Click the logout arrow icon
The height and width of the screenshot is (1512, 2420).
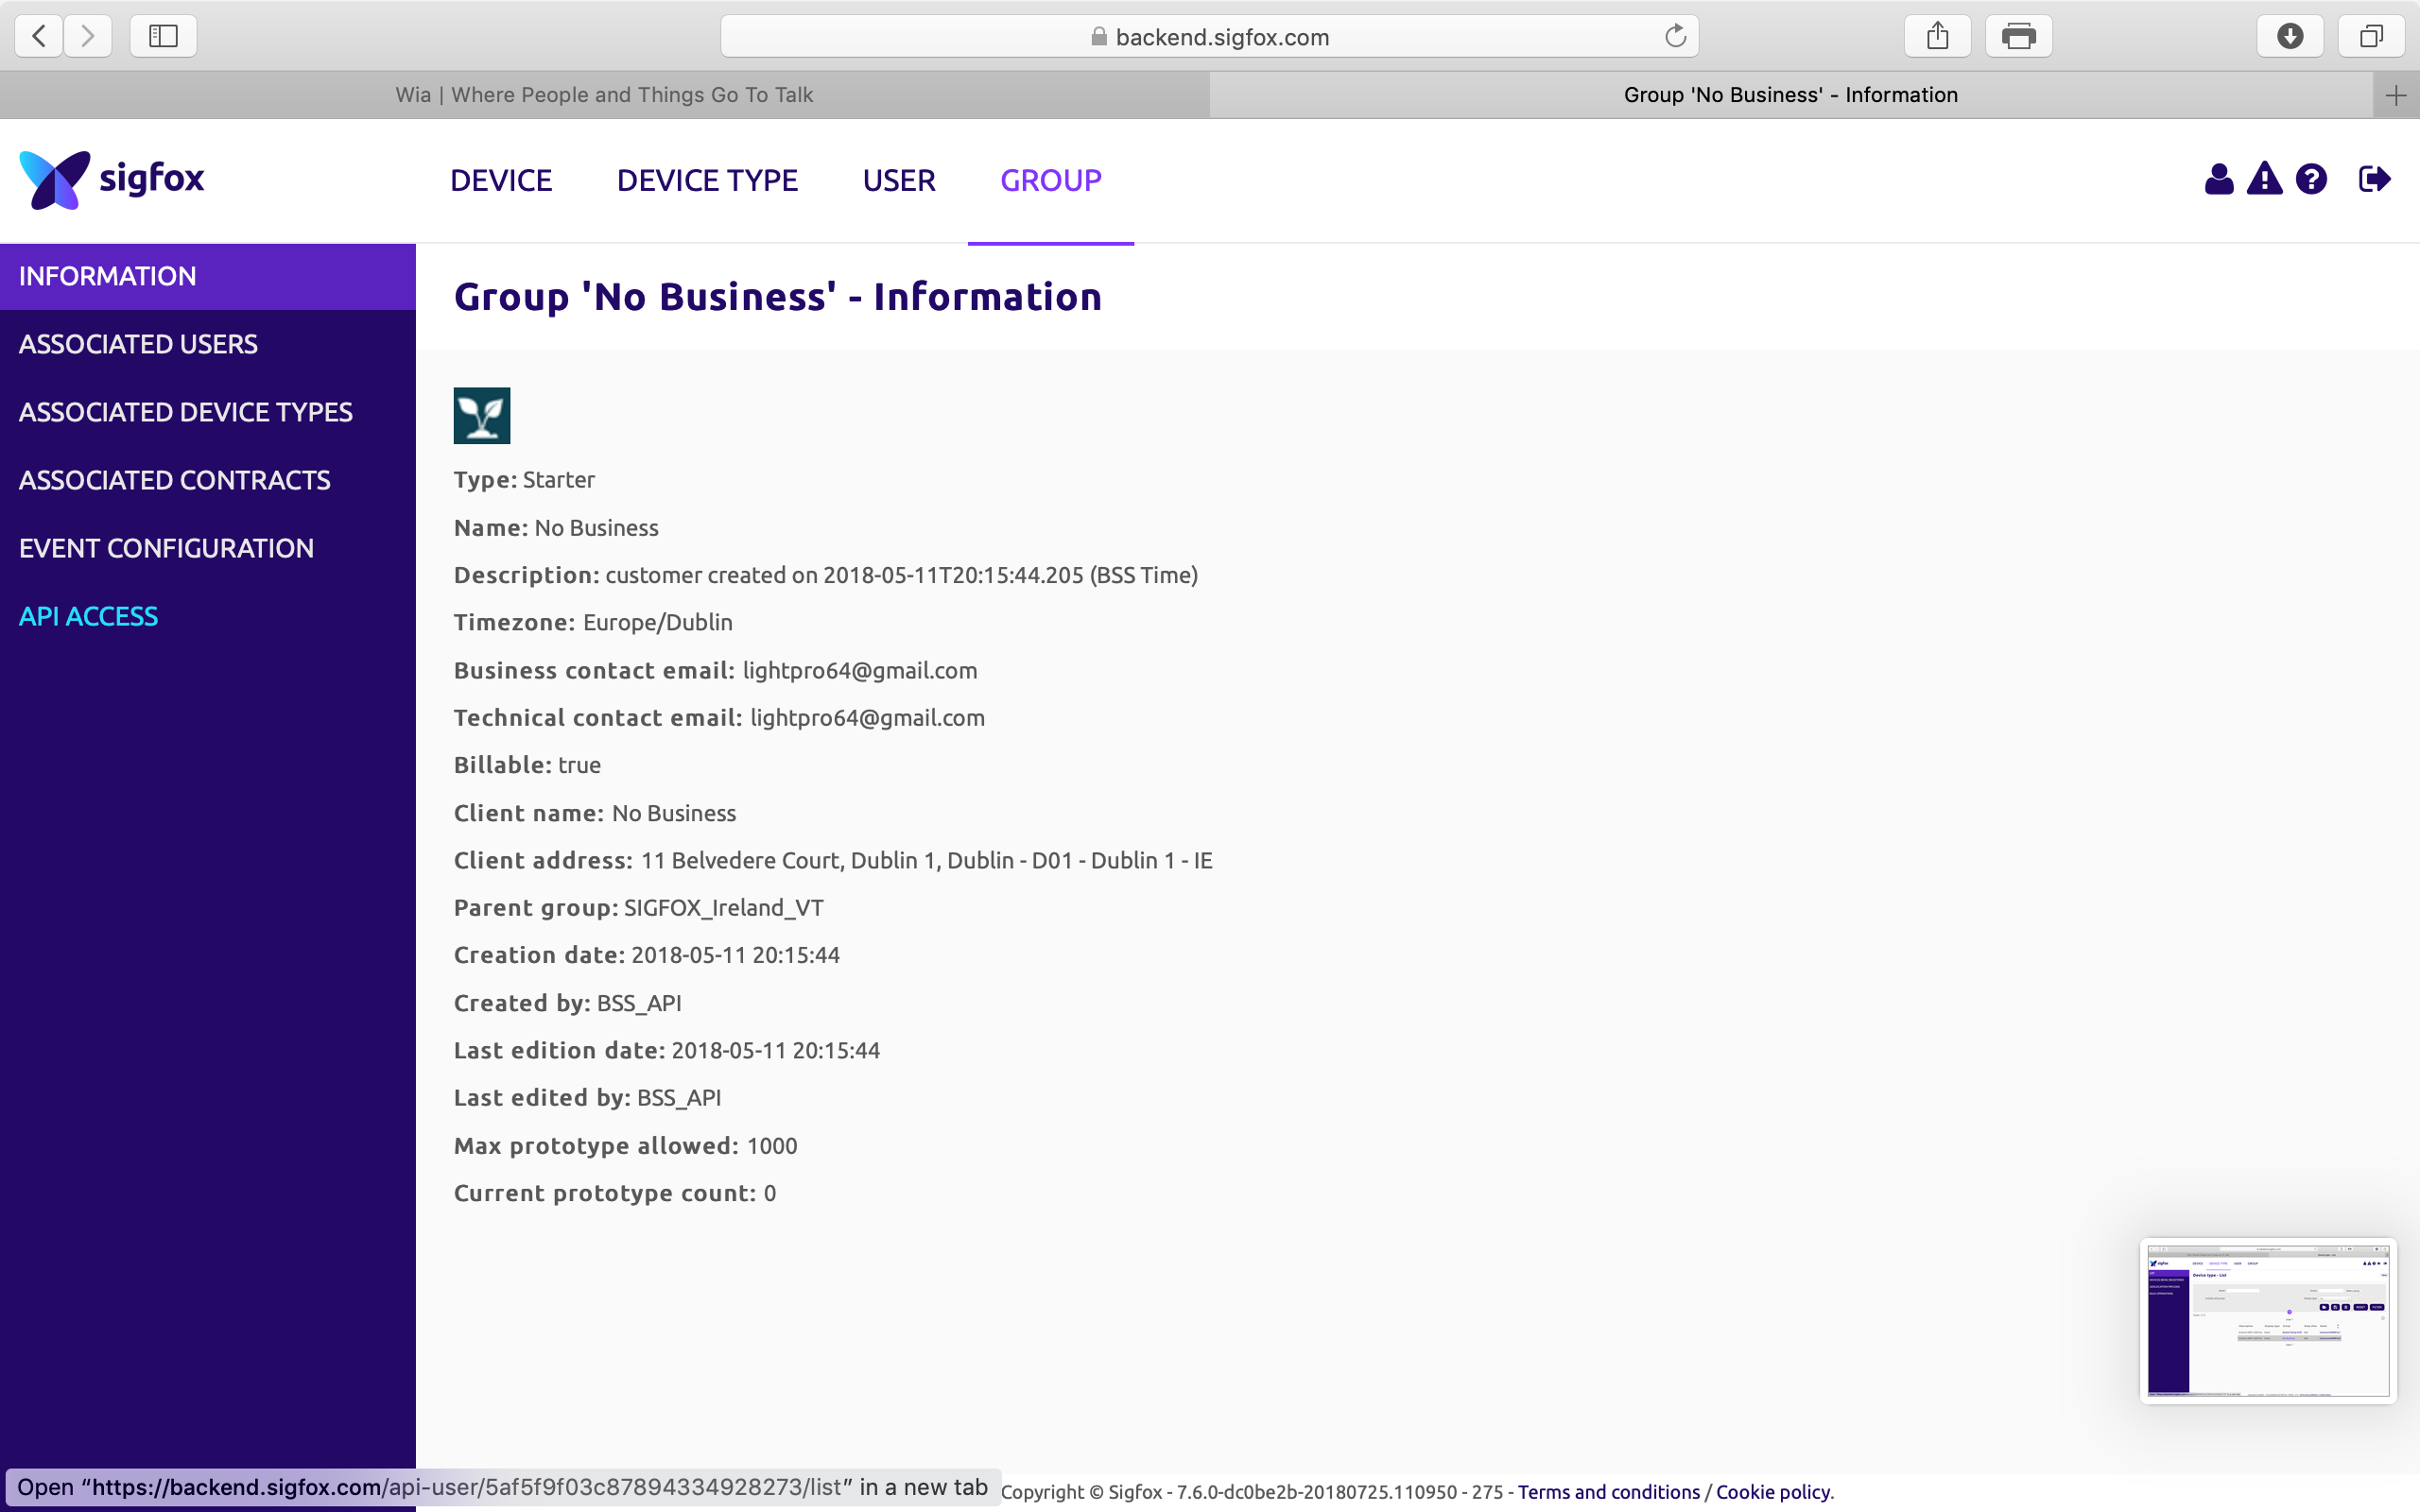click(x=2374, y=180)
